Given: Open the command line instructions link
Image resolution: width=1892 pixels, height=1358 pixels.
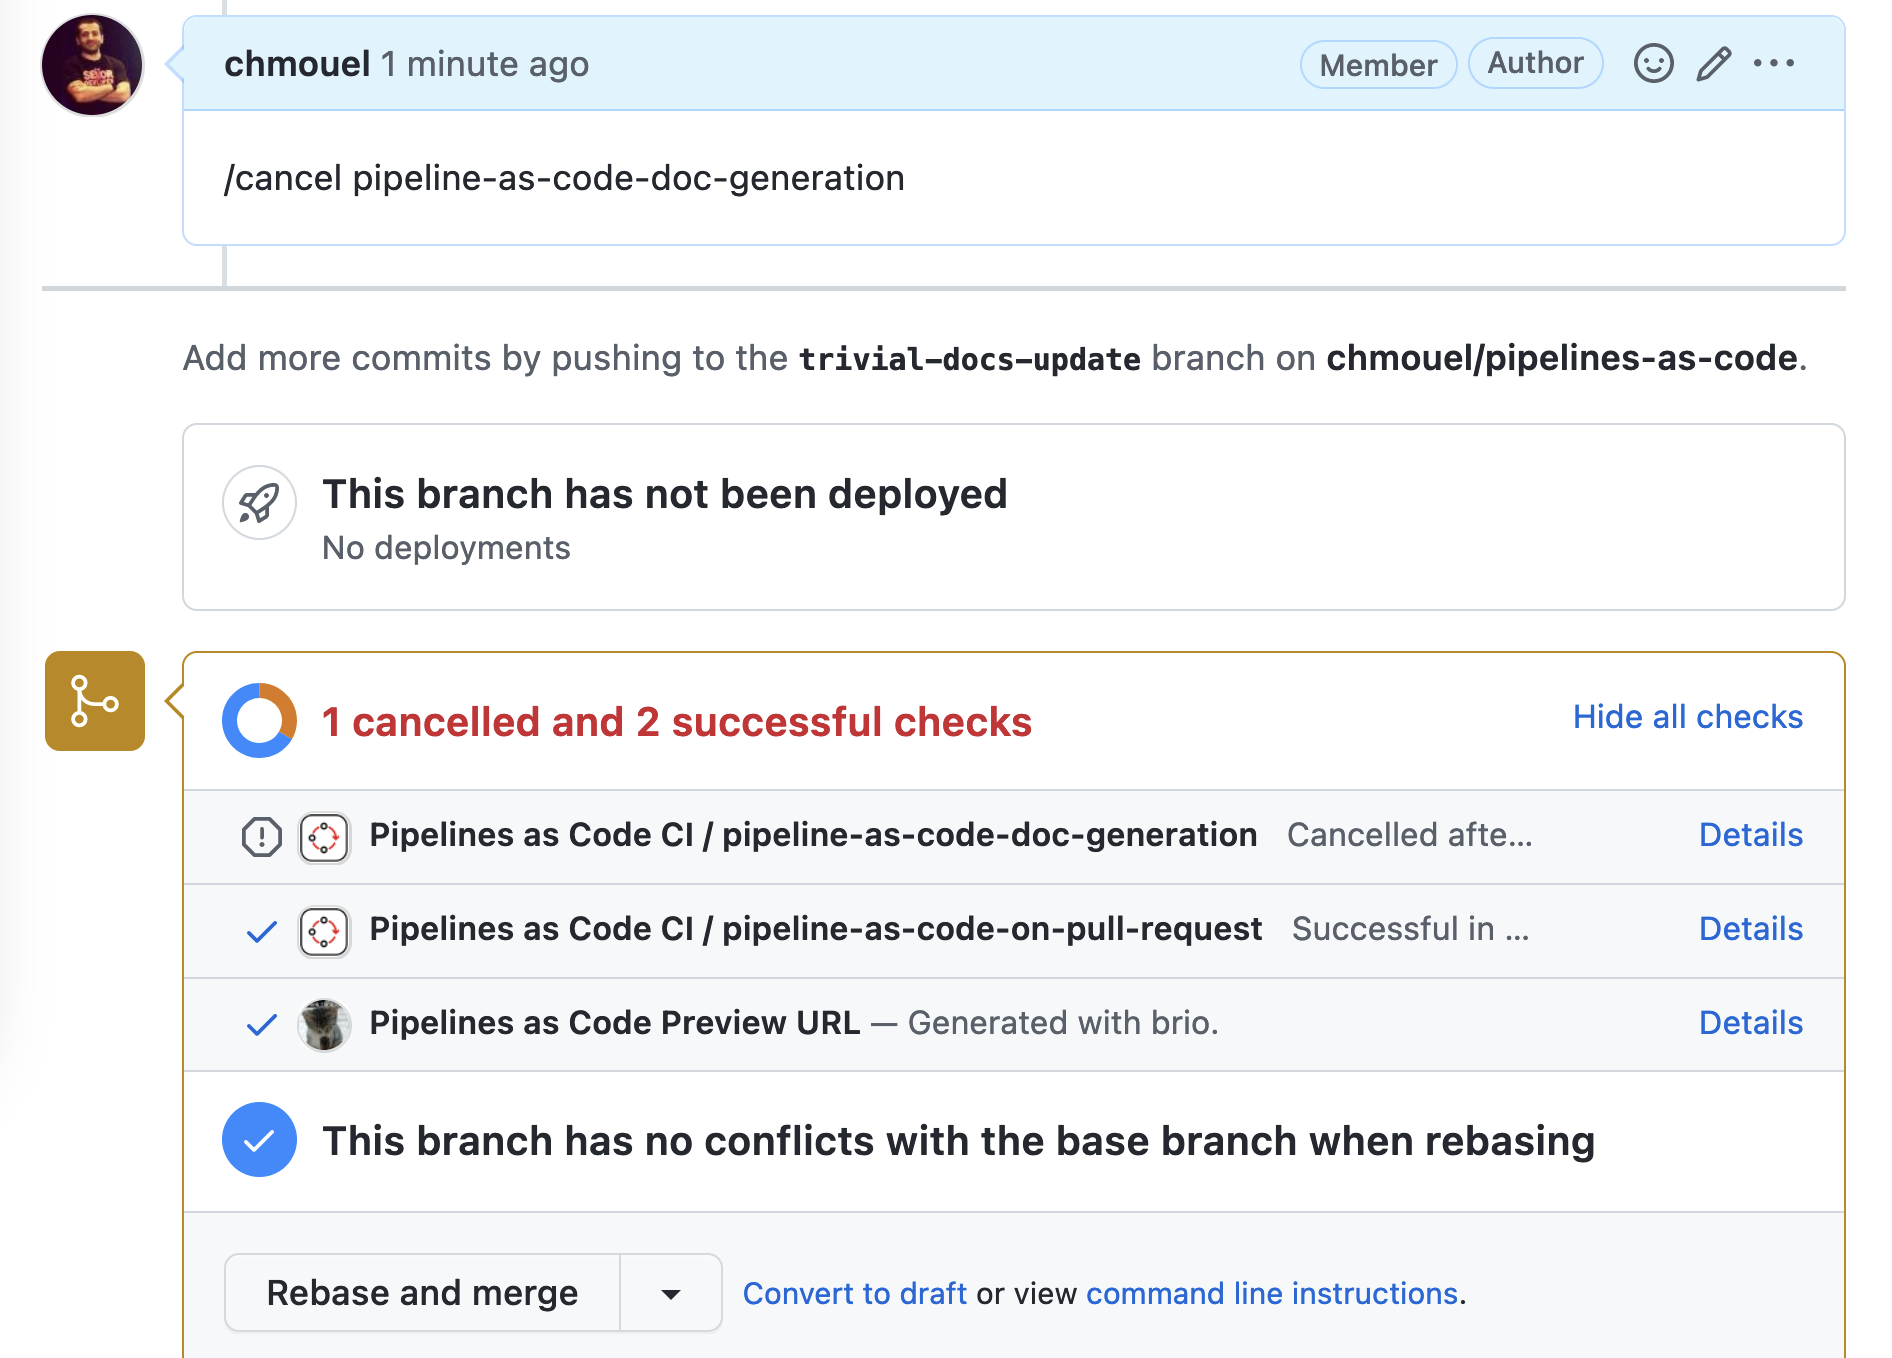Looking at the screenshot, I should tap(1271, 1294).
